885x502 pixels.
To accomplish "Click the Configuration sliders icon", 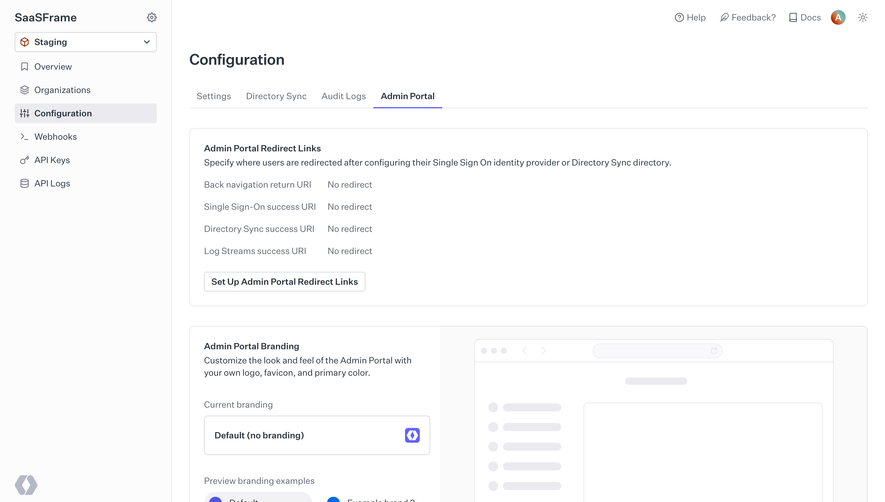I will pyautogui.click(x=24, y=113).
